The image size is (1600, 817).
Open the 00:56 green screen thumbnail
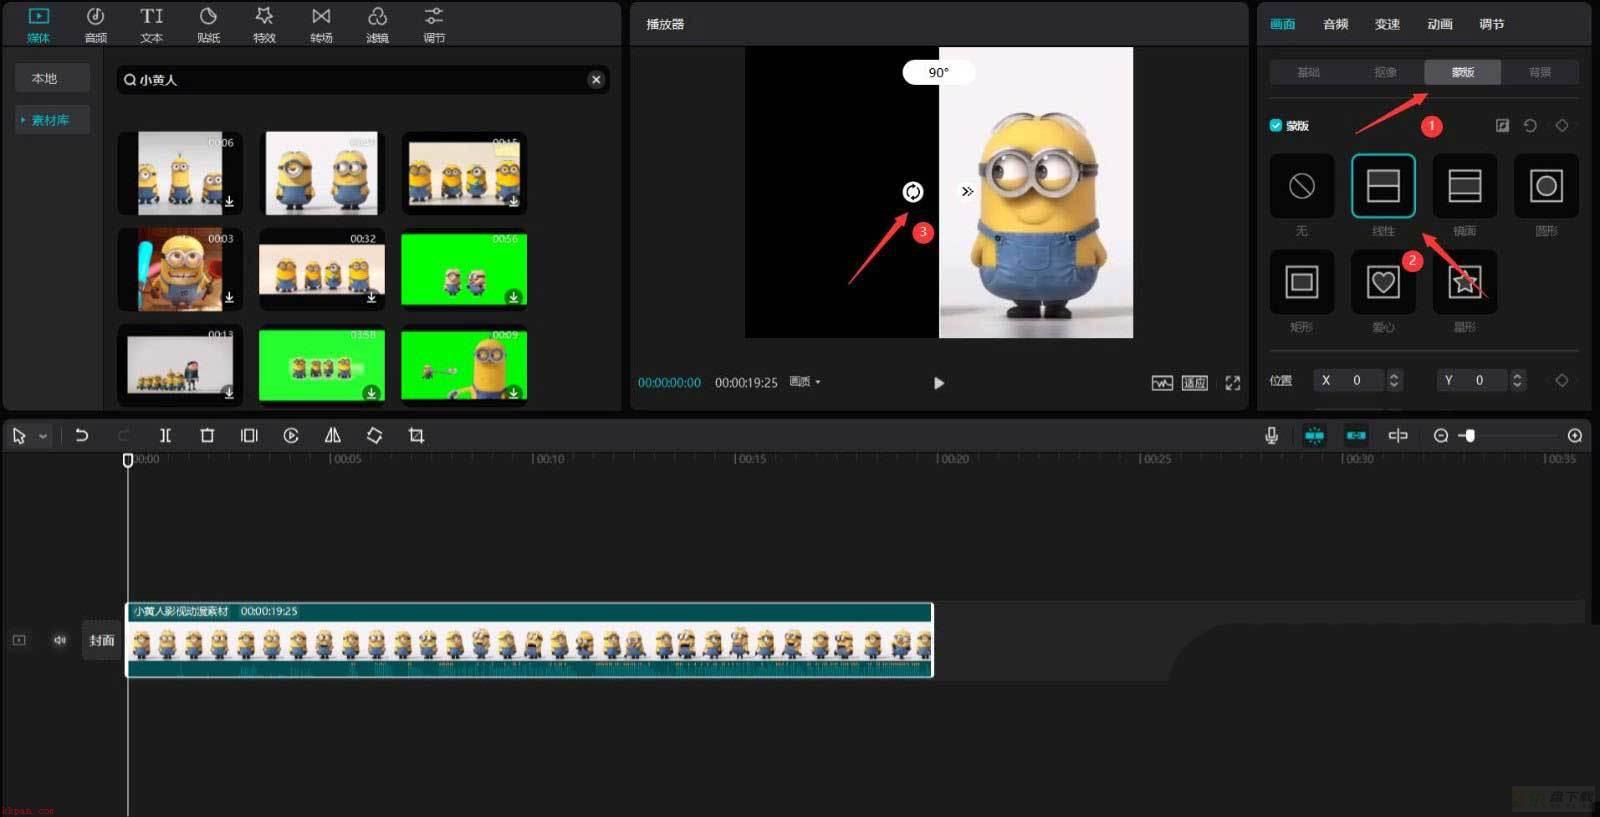pyautogui.click(x=464, y=269)
